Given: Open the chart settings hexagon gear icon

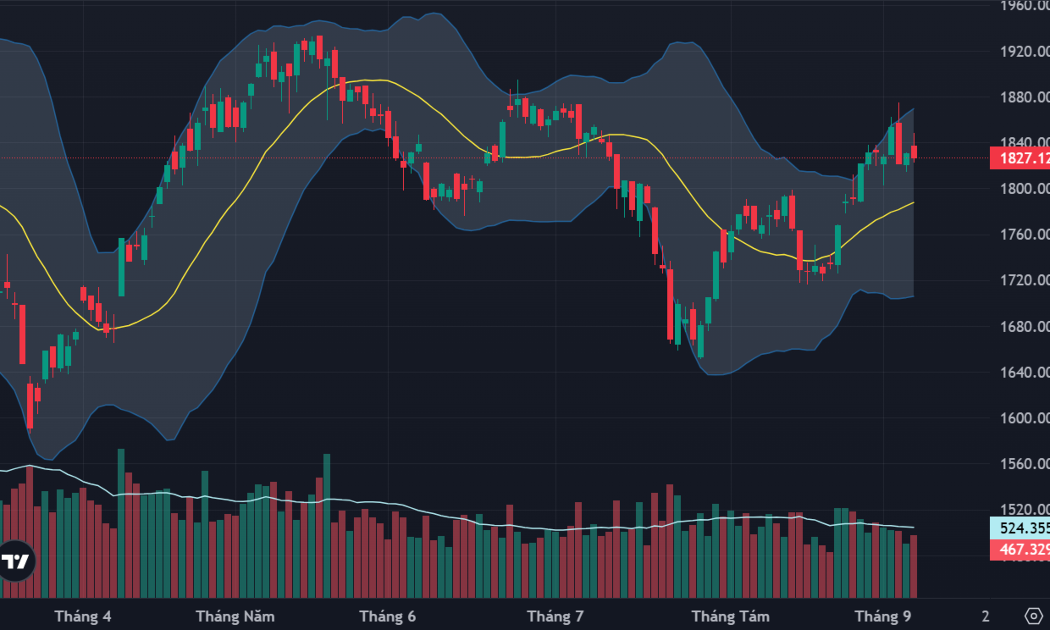Looking at the screenshot, I should click(x=1033, y=615).
